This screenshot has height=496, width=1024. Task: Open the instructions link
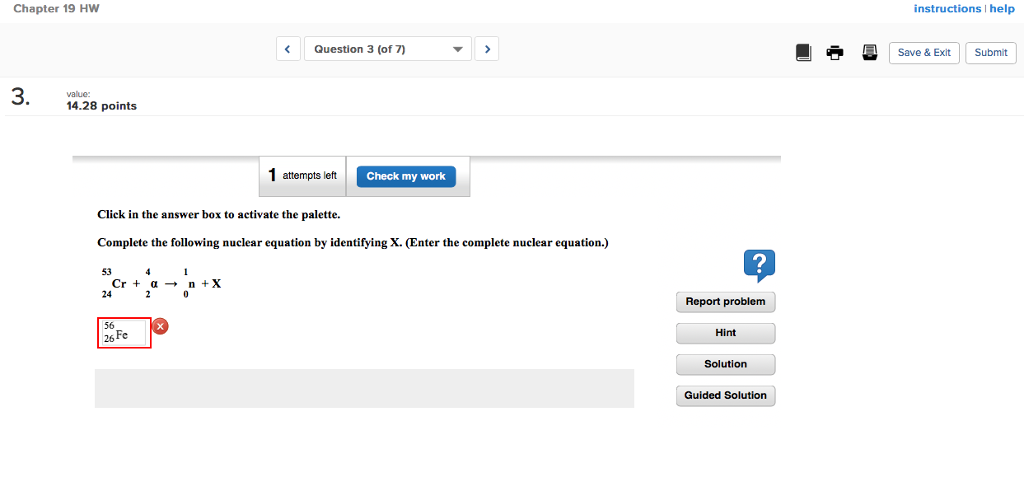click(x=947, y=8)
